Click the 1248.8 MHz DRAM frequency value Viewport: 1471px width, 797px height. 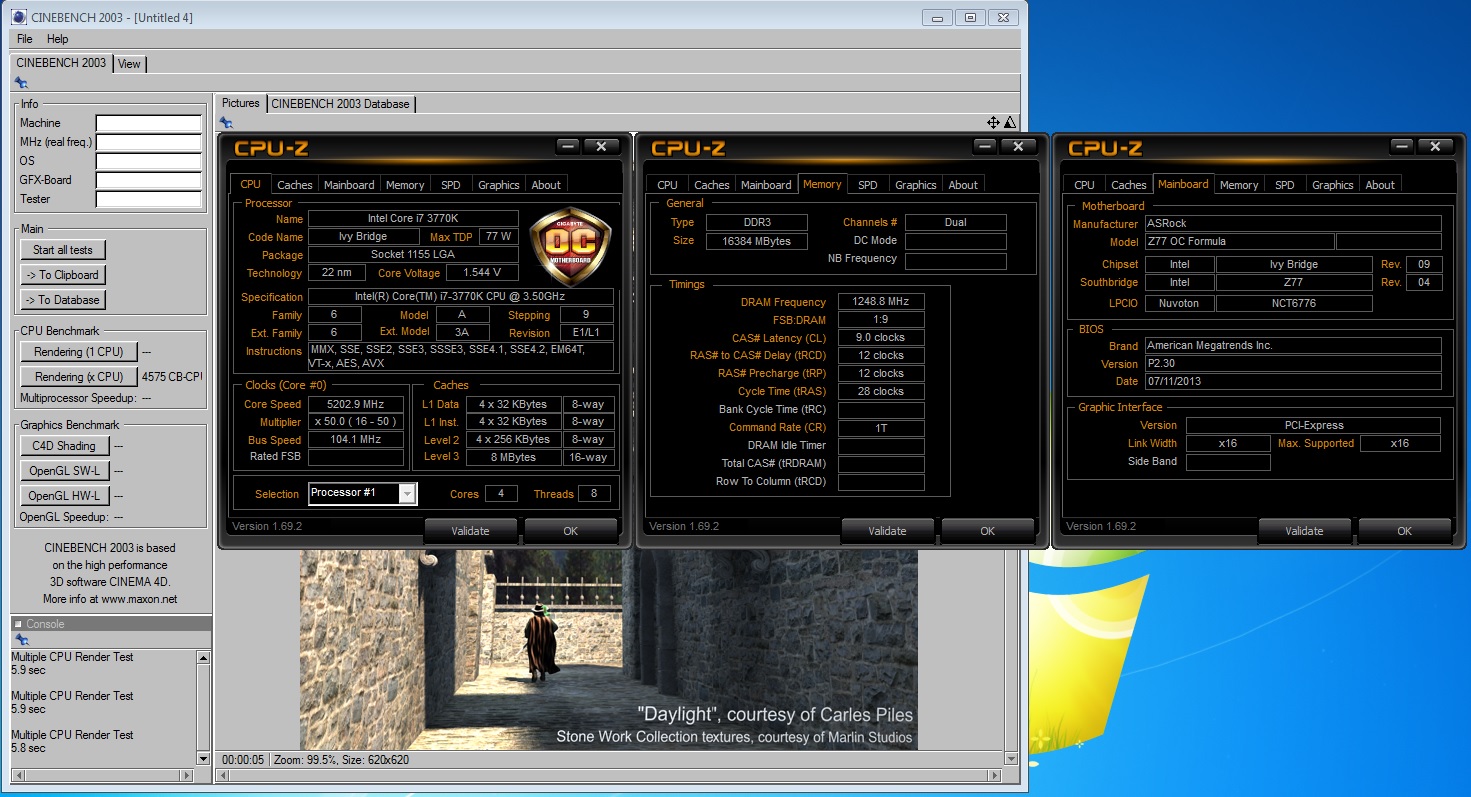point(881,302)
